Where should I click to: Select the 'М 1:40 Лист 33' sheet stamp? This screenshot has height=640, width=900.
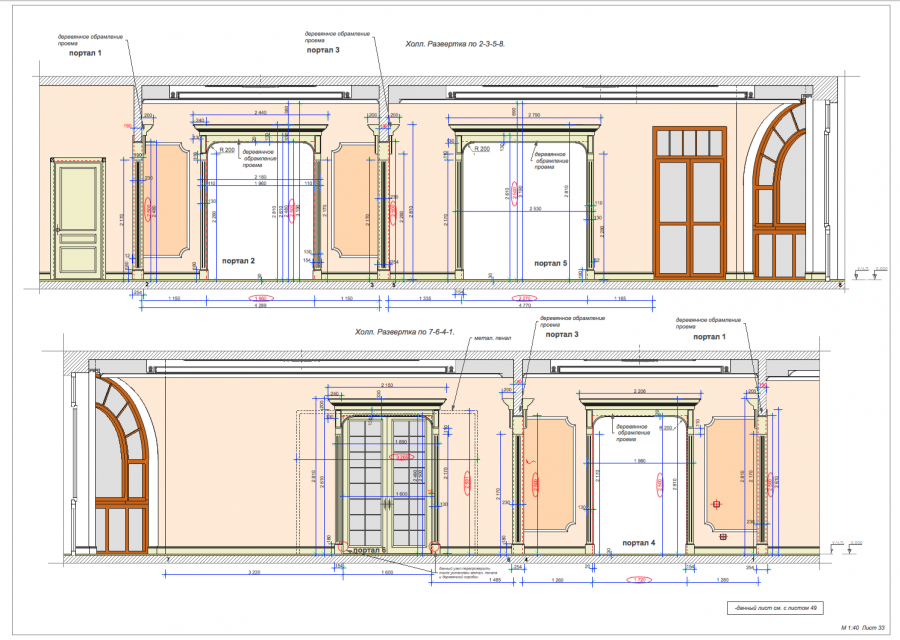[863, 627]
